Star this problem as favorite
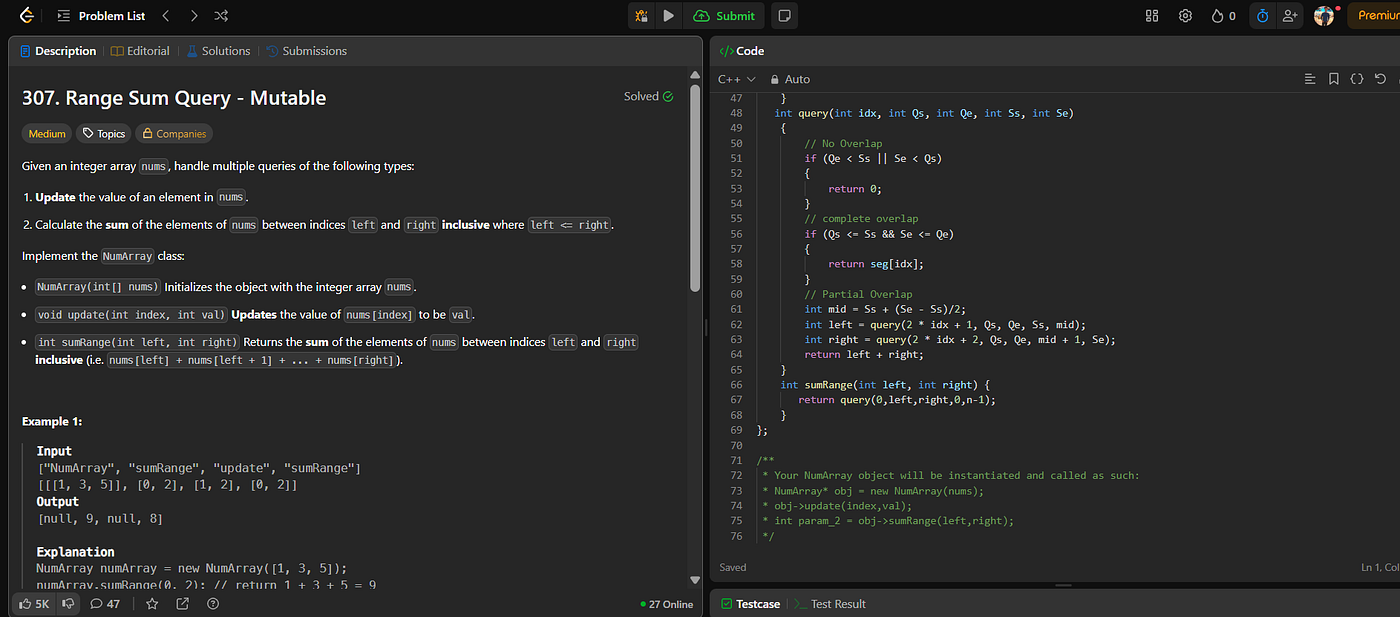 (152, 604)
